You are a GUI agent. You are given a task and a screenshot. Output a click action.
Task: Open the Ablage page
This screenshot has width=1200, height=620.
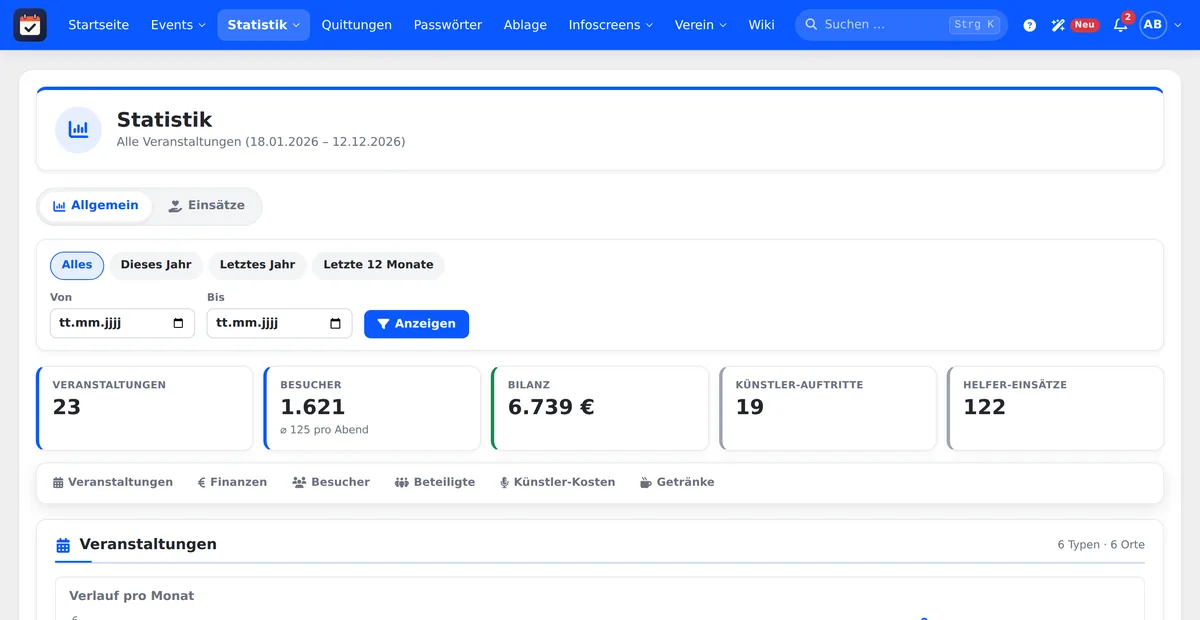(525, 25)
